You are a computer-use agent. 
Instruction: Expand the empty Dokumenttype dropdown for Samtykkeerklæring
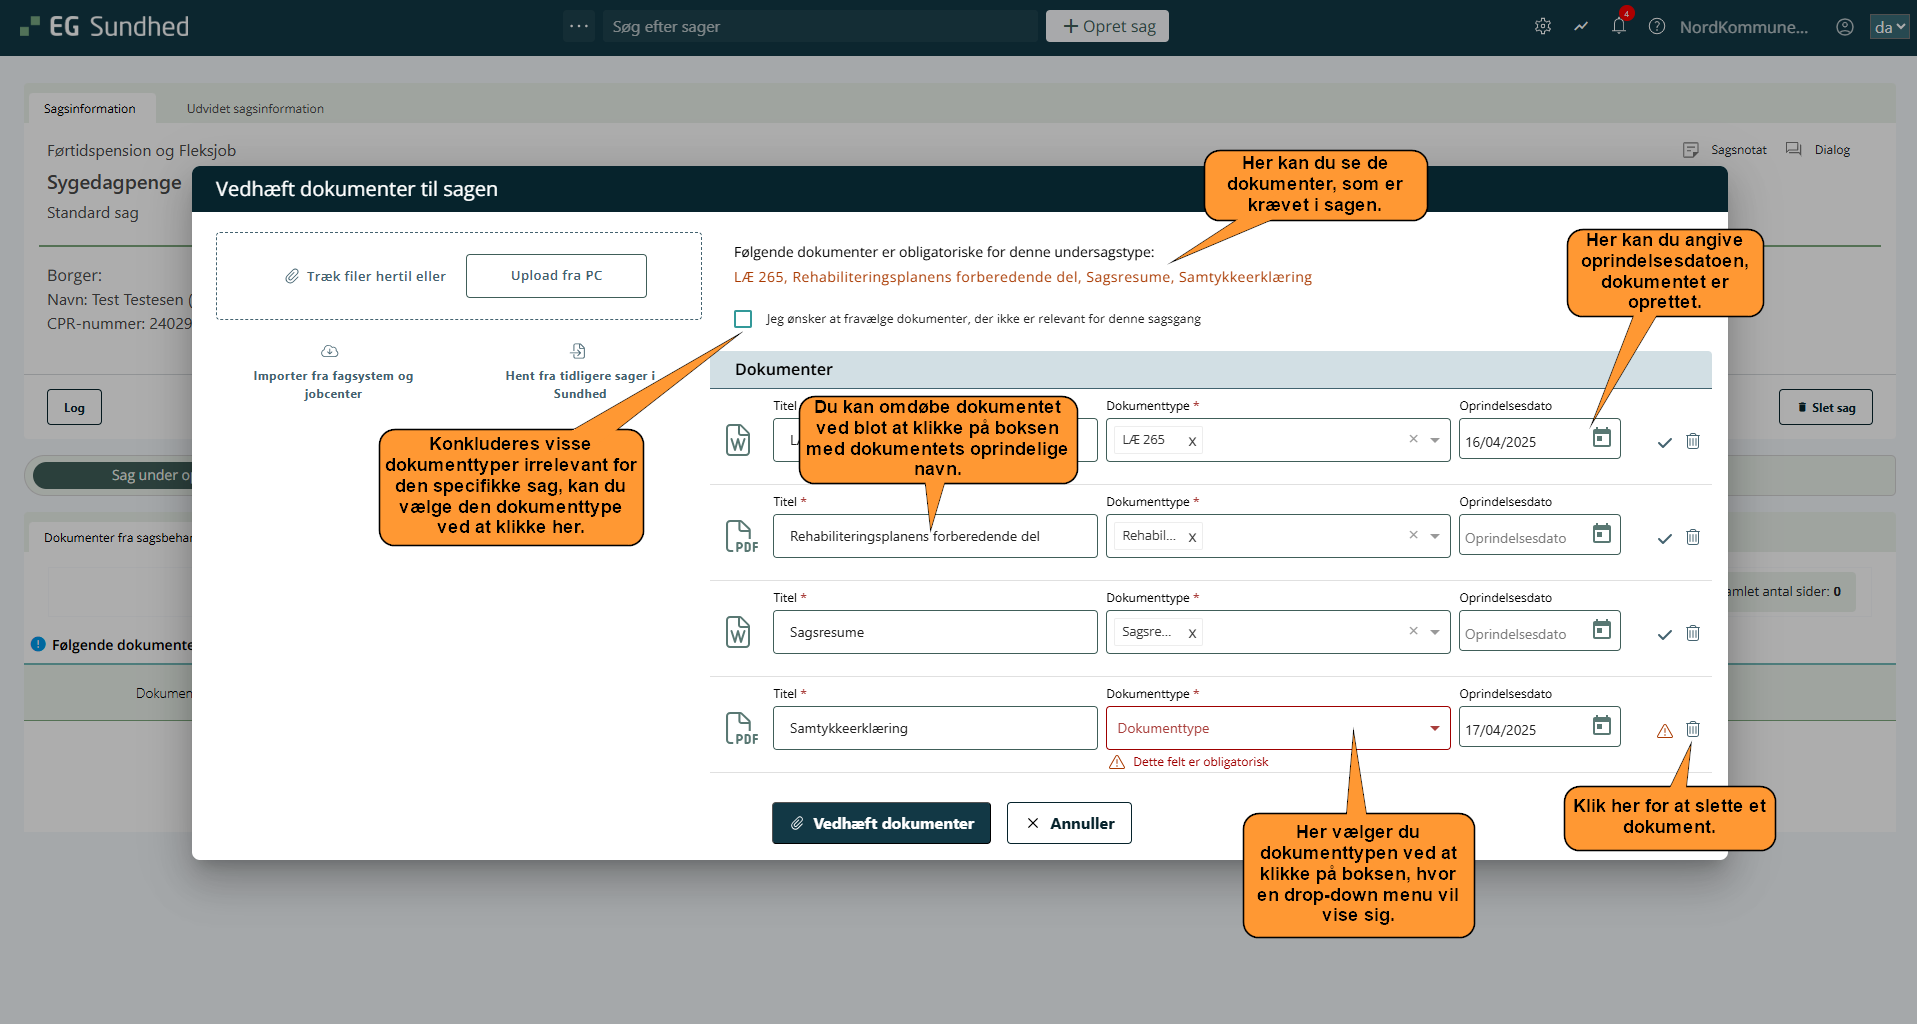click(1434, 728)
